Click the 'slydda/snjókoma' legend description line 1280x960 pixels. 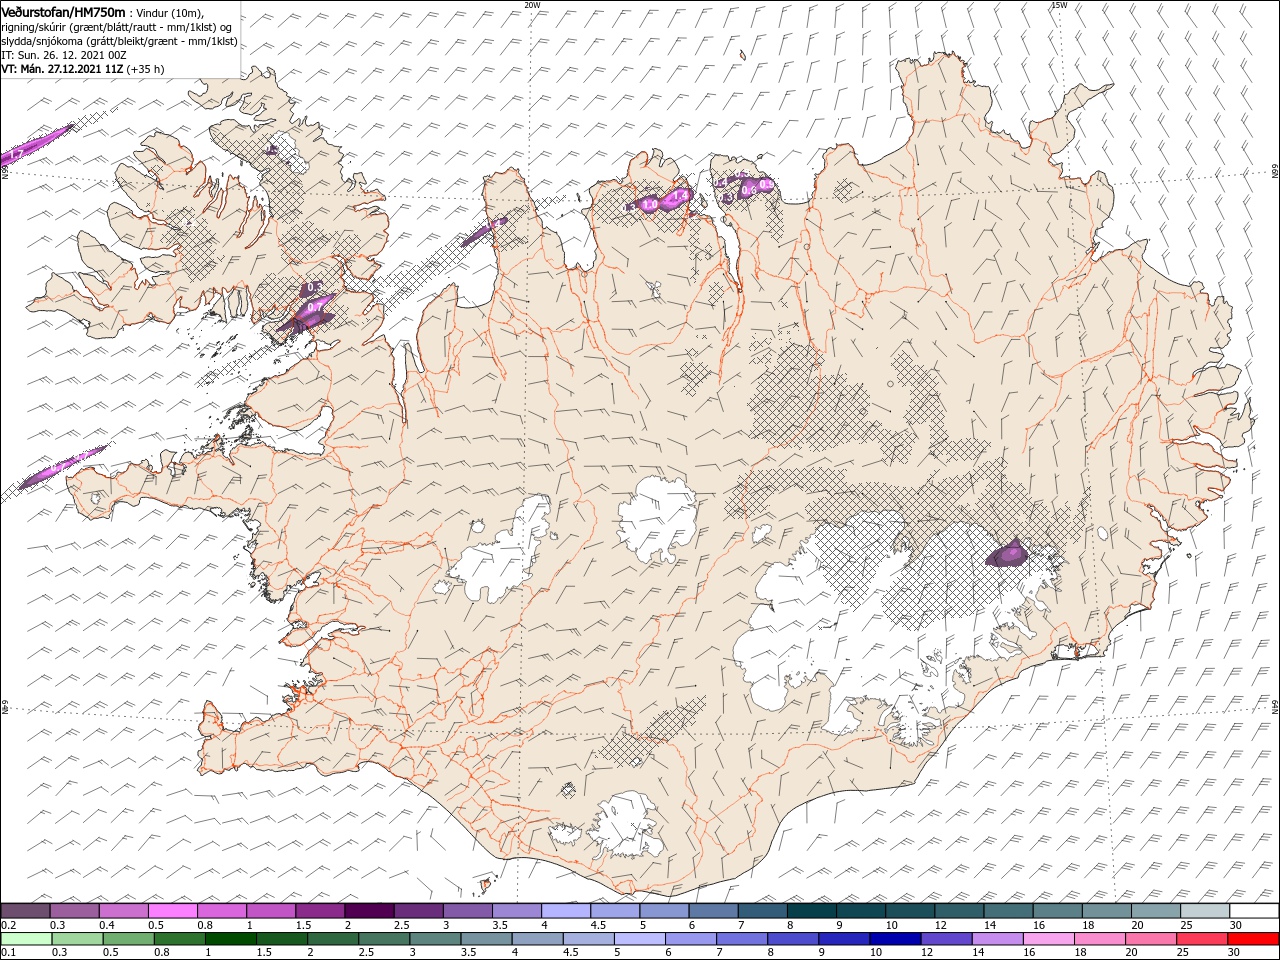(119, 41)
